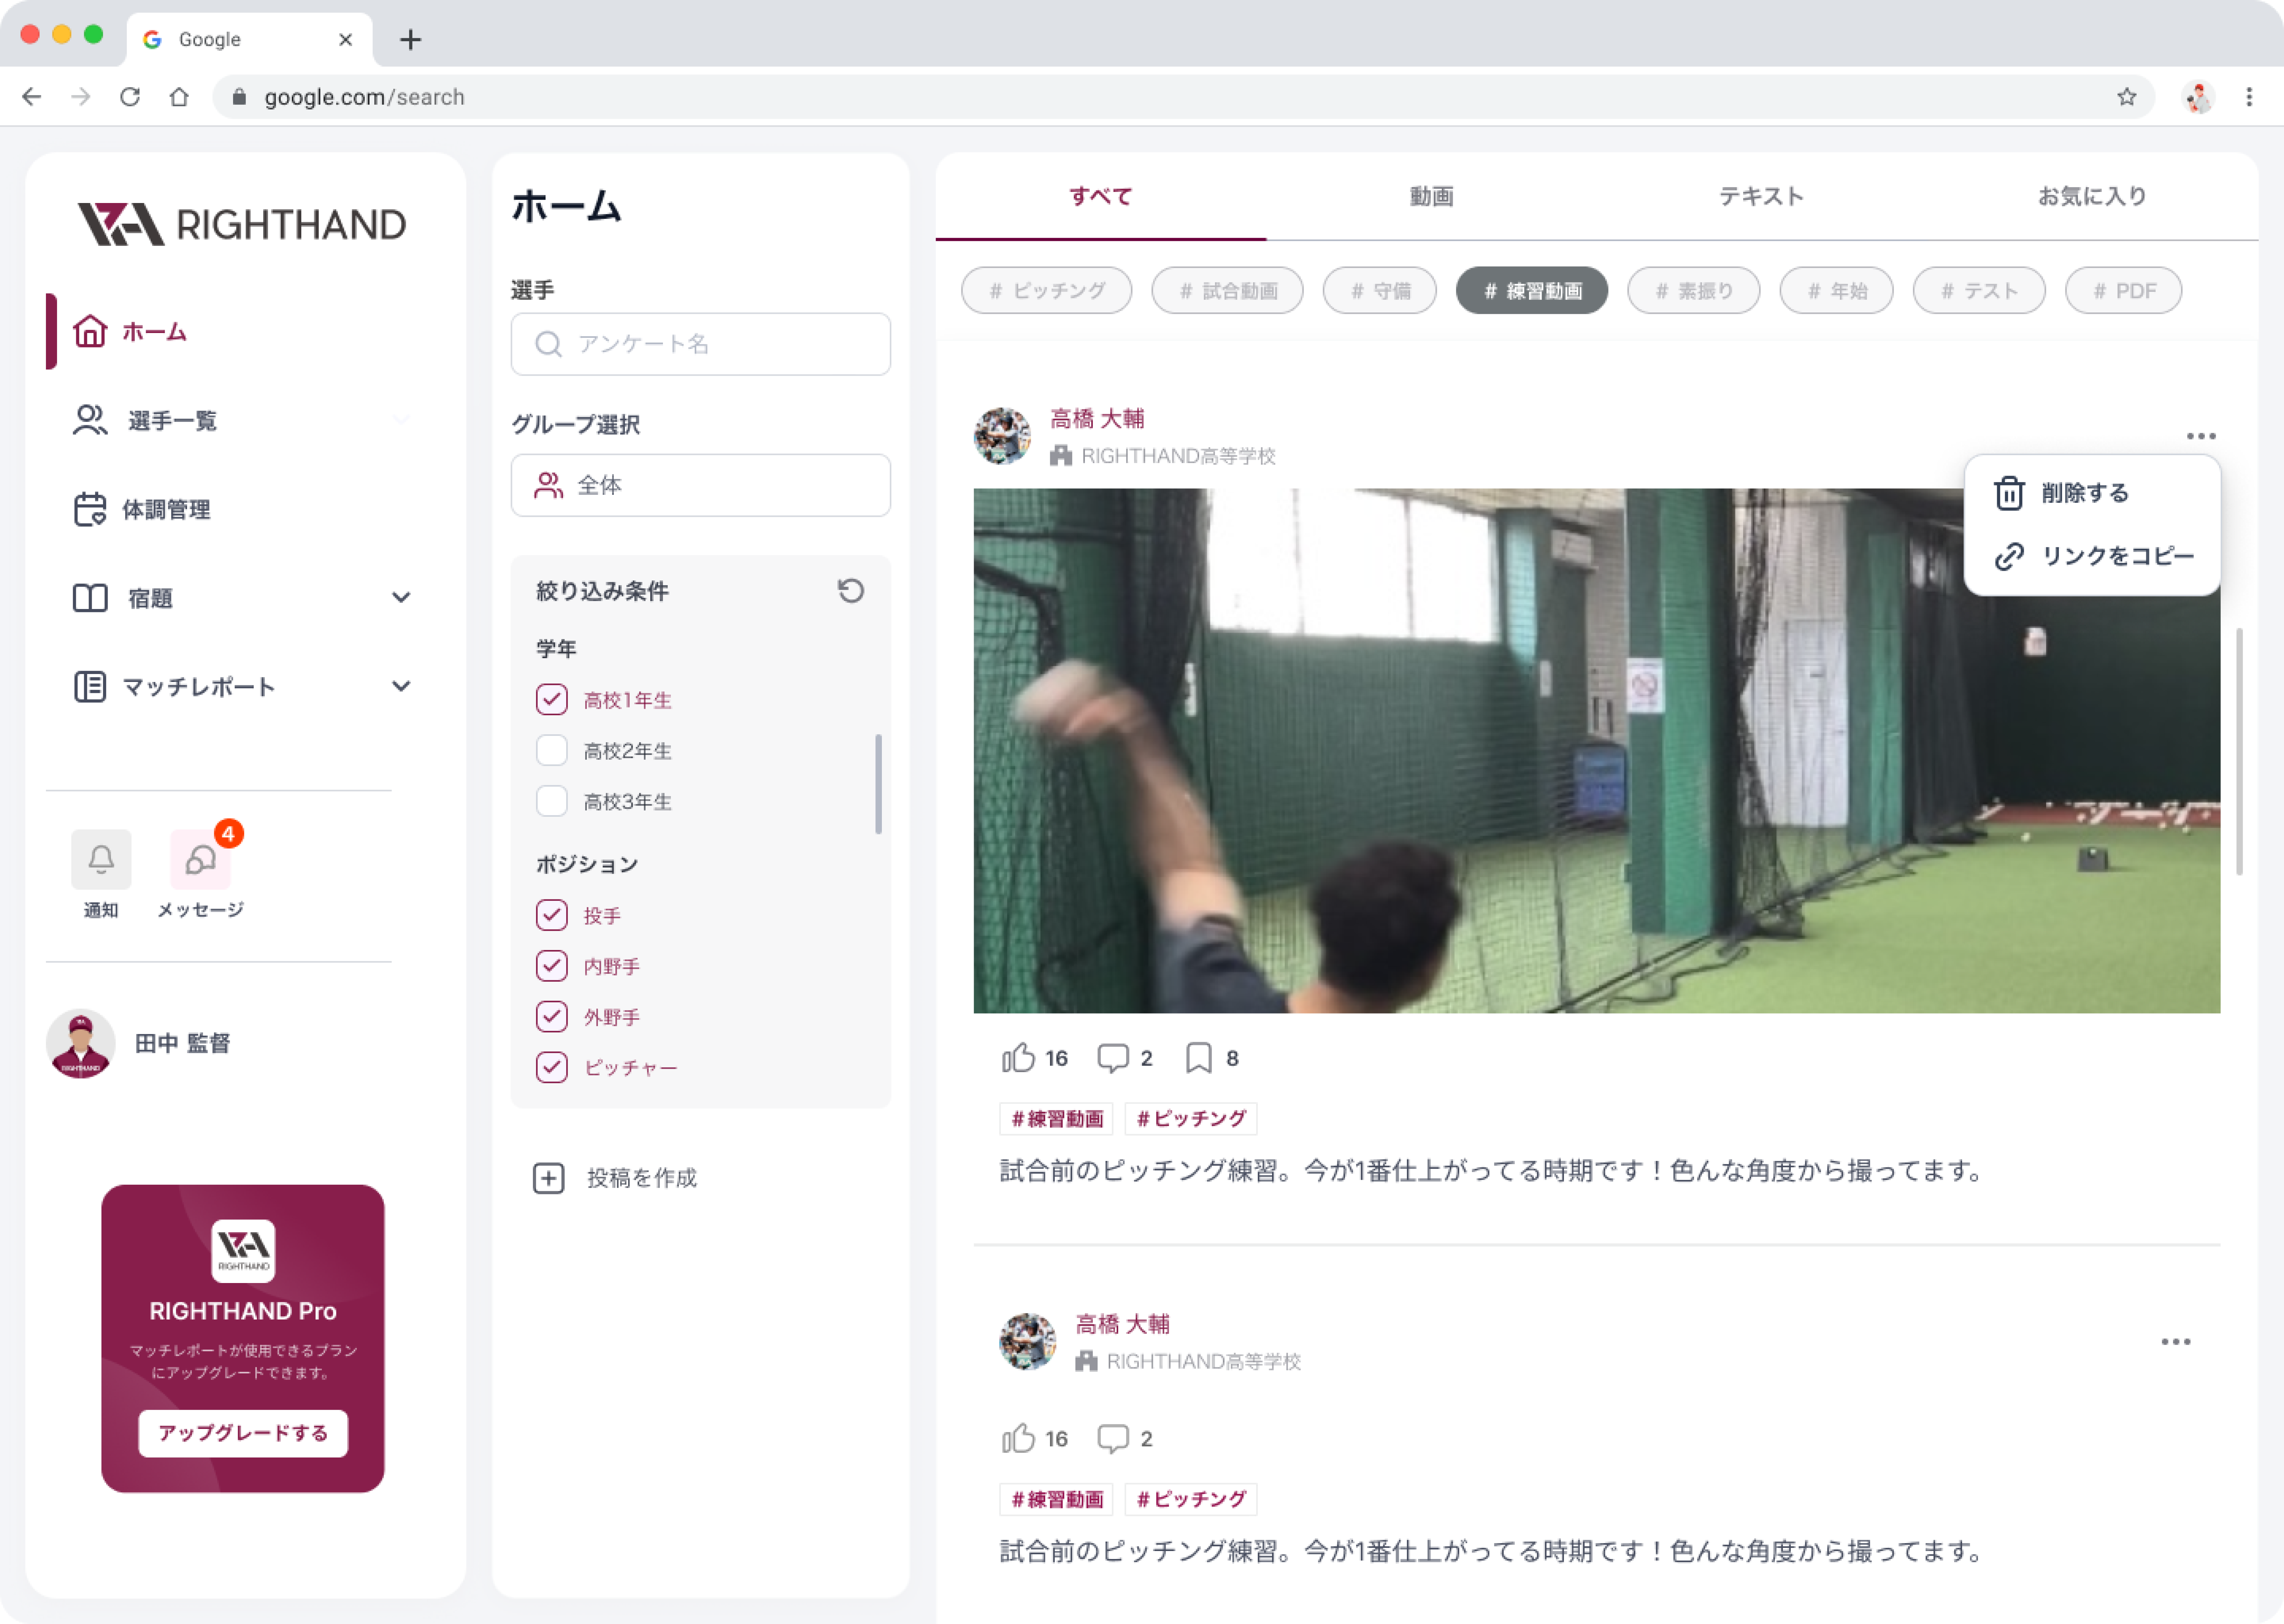The image size is (2284, 1624).
Task: Open マッチレポート report icon
Action: coord(90,687)
